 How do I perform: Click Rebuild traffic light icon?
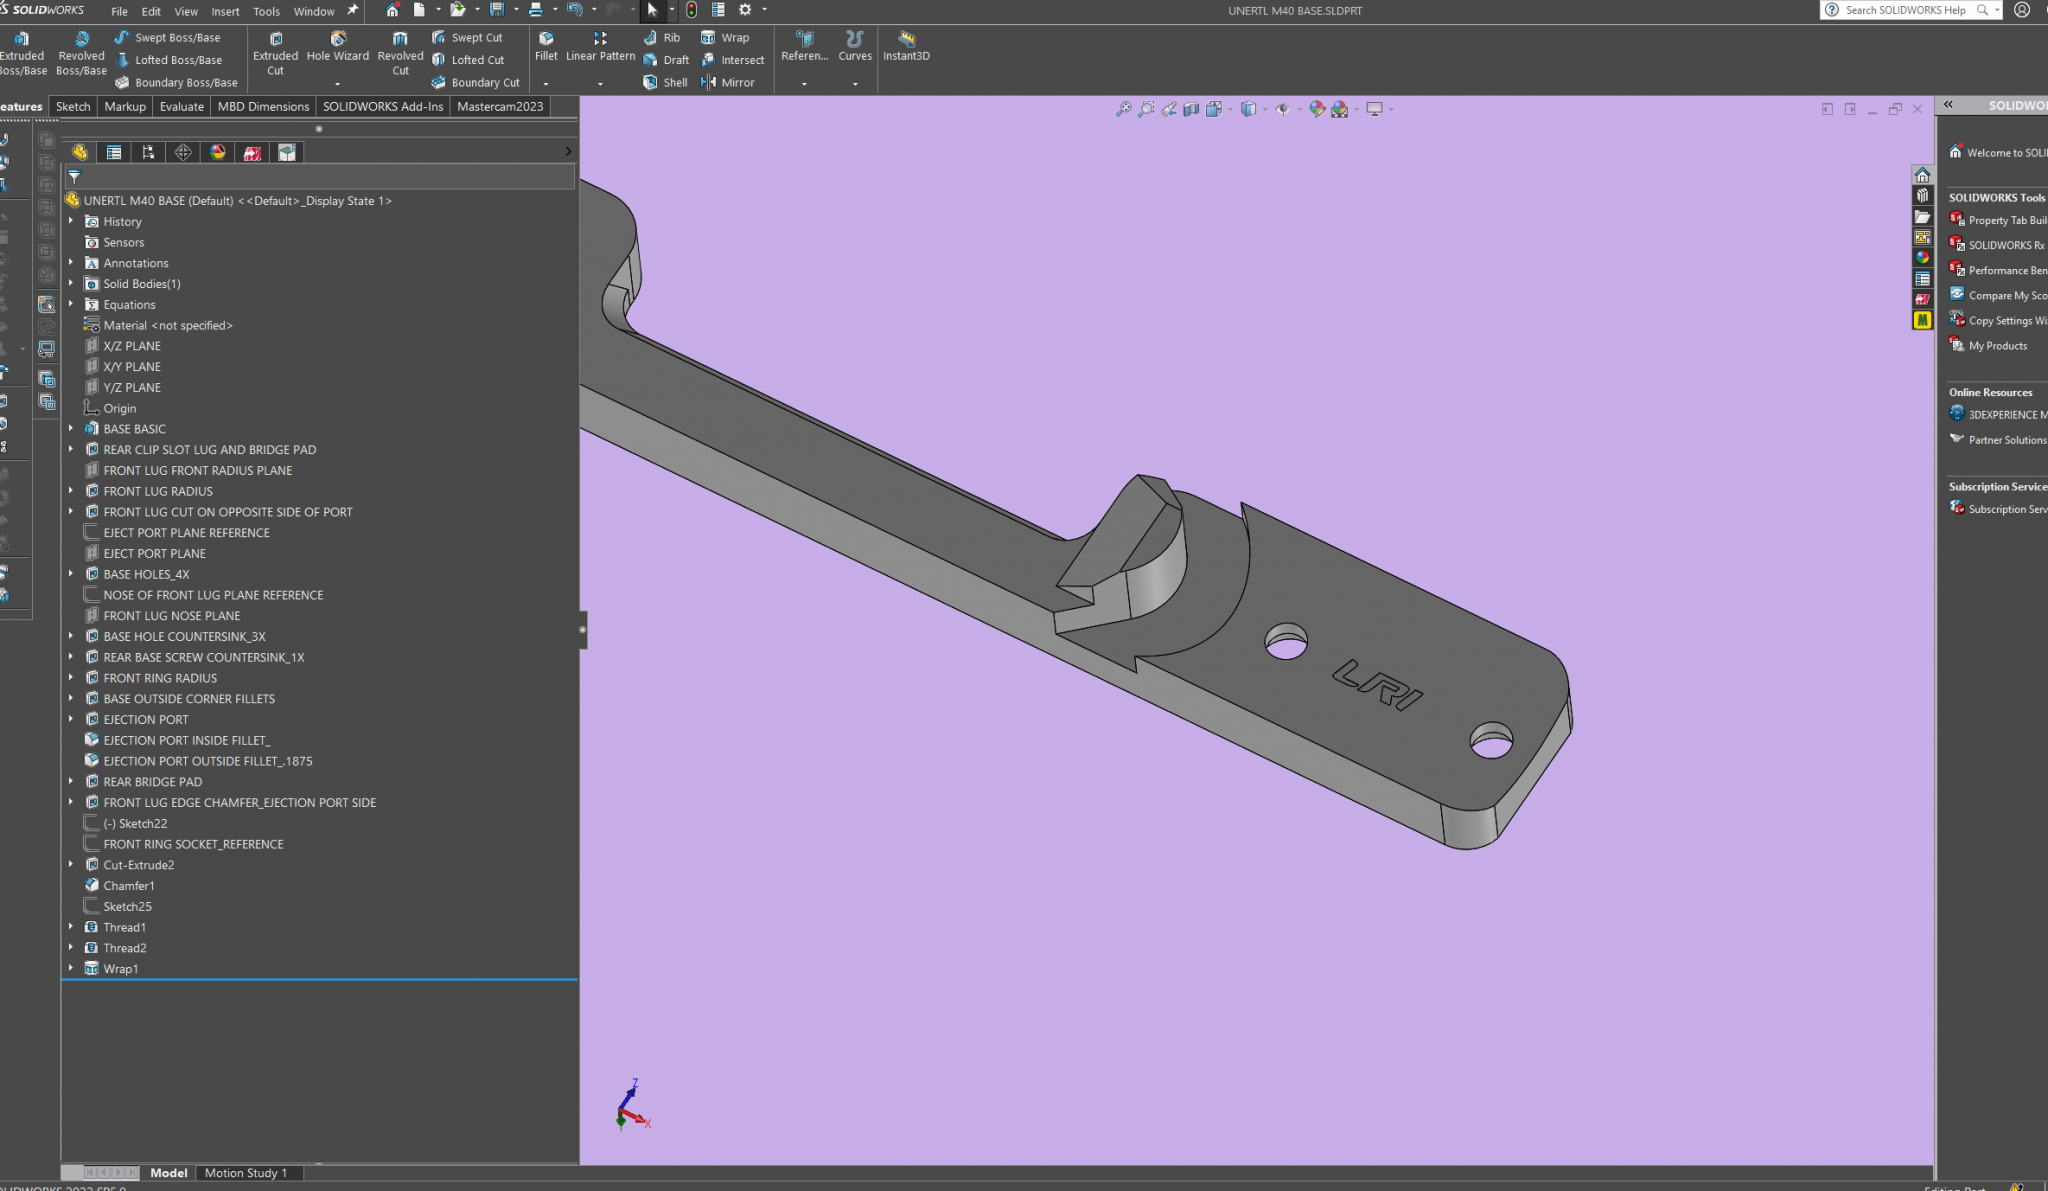pos(691,10)
